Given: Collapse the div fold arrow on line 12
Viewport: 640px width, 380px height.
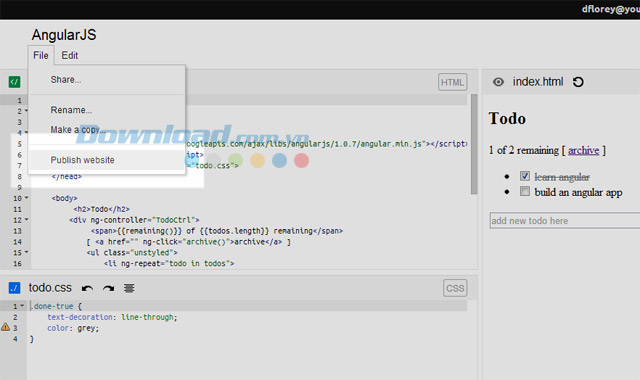Looking at the screenshot, I should click(27, 220).
